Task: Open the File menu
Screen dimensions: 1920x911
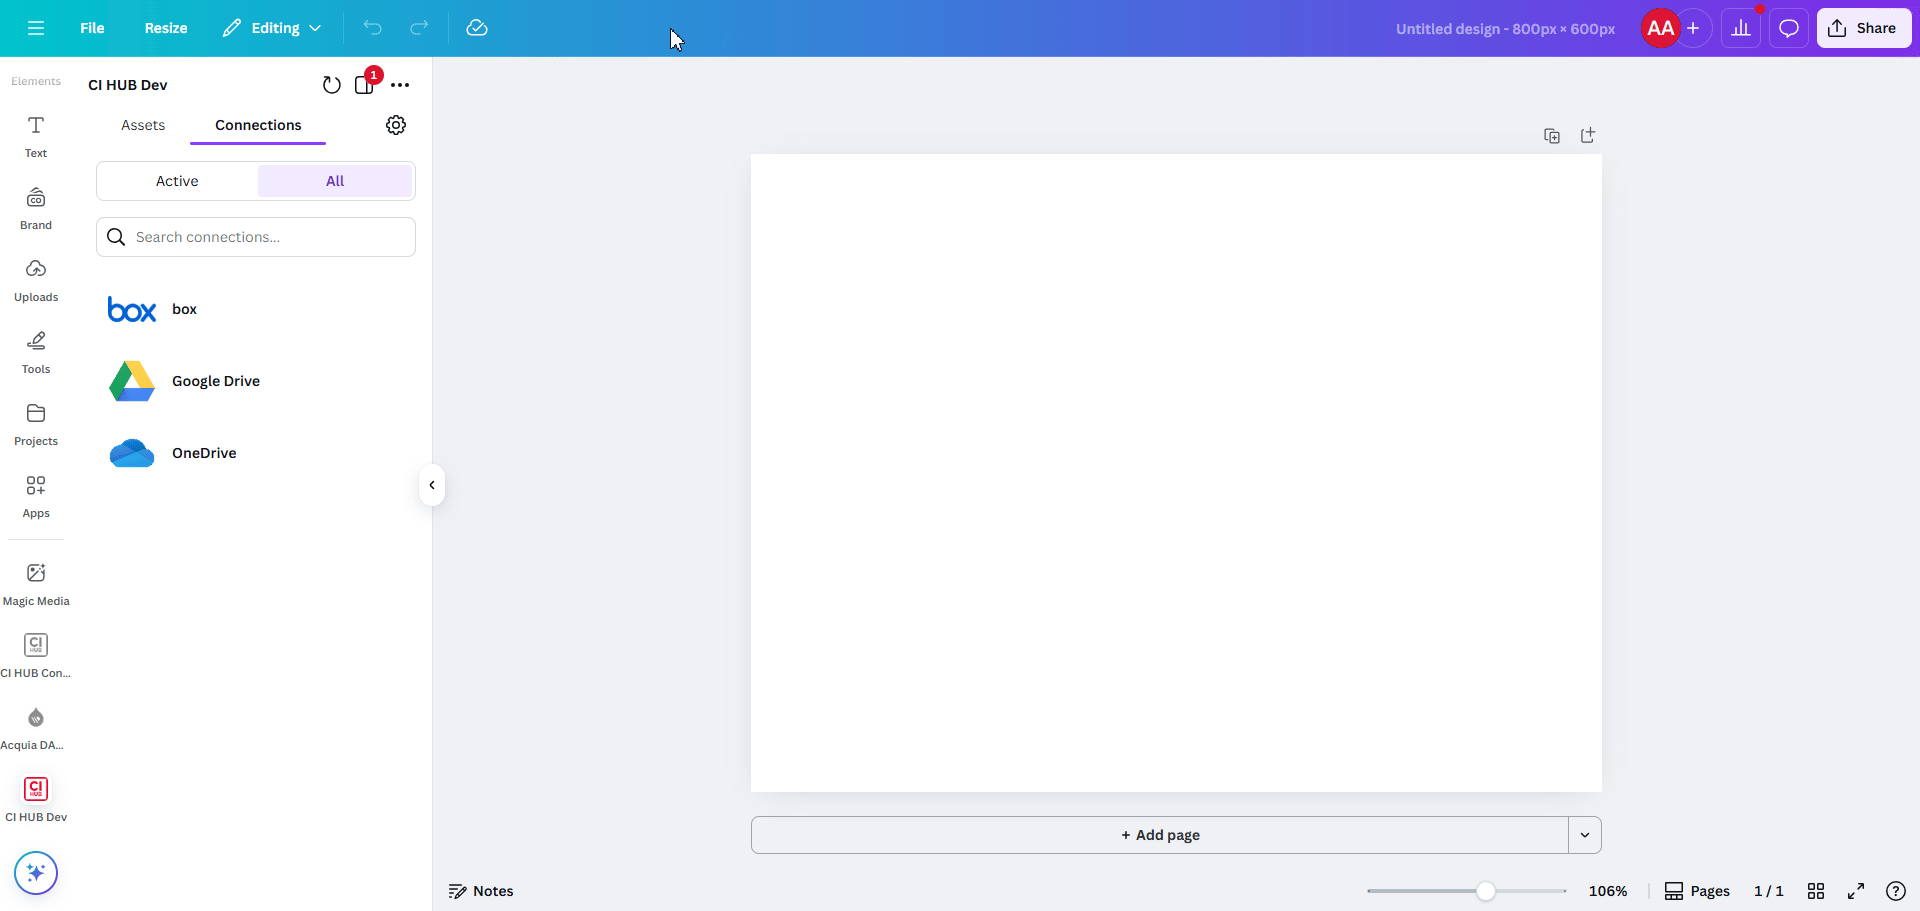Action: pyautogui.click(x=92, y=28)
